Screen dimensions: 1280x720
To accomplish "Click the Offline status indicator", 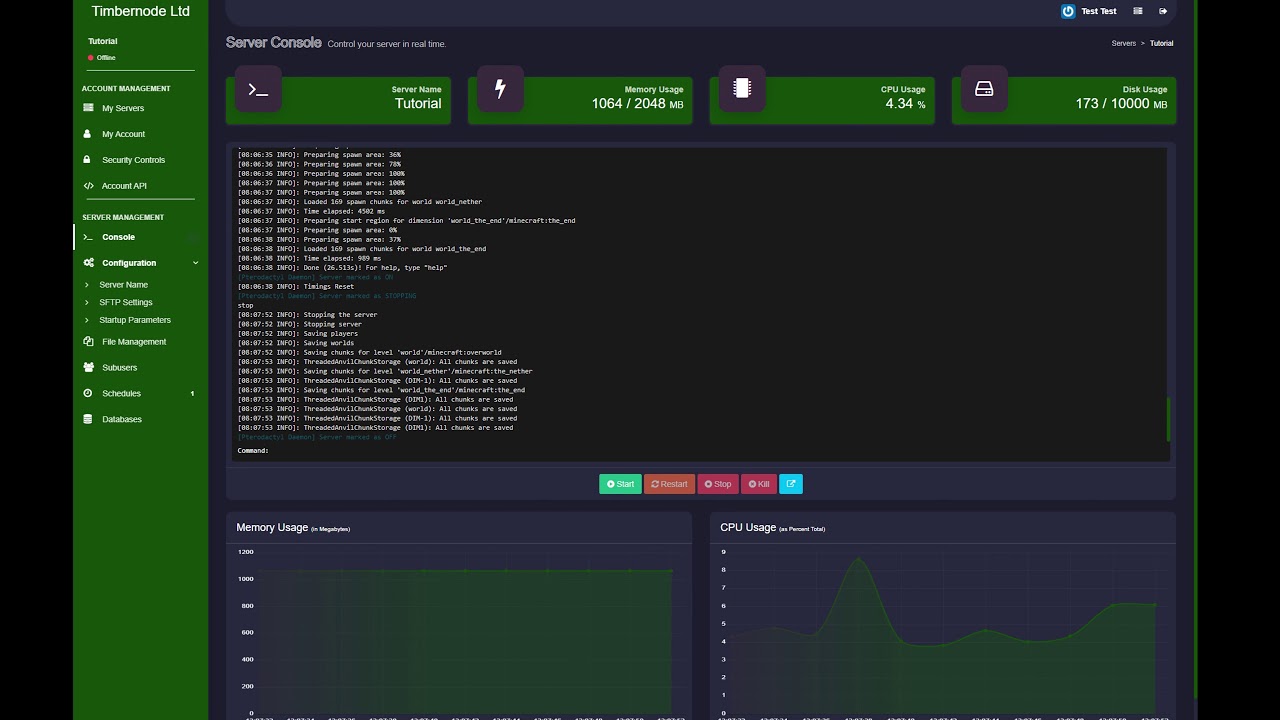I will pos(102,58).
